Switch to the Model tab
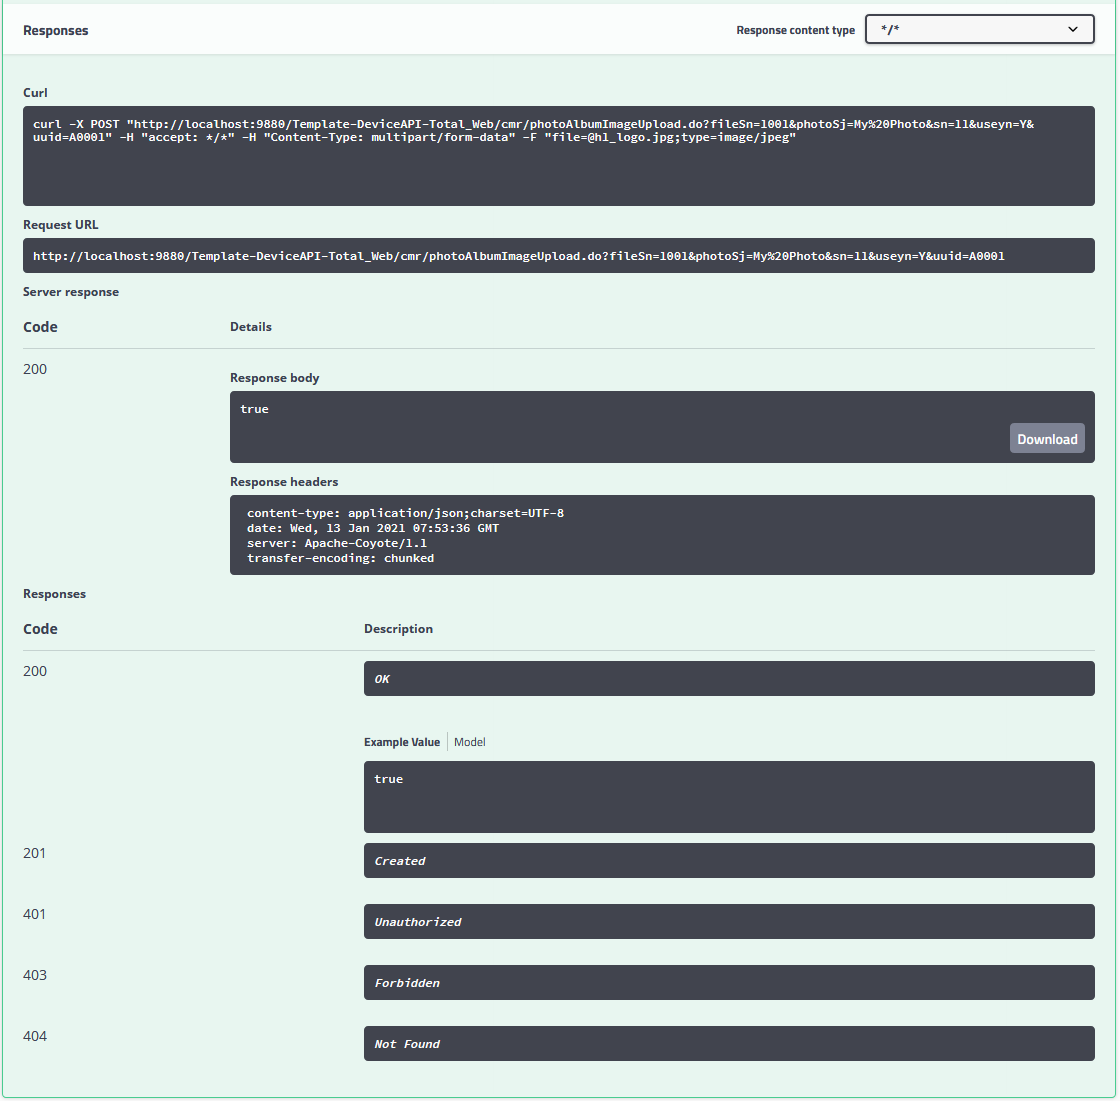 (x=470, y=742)
